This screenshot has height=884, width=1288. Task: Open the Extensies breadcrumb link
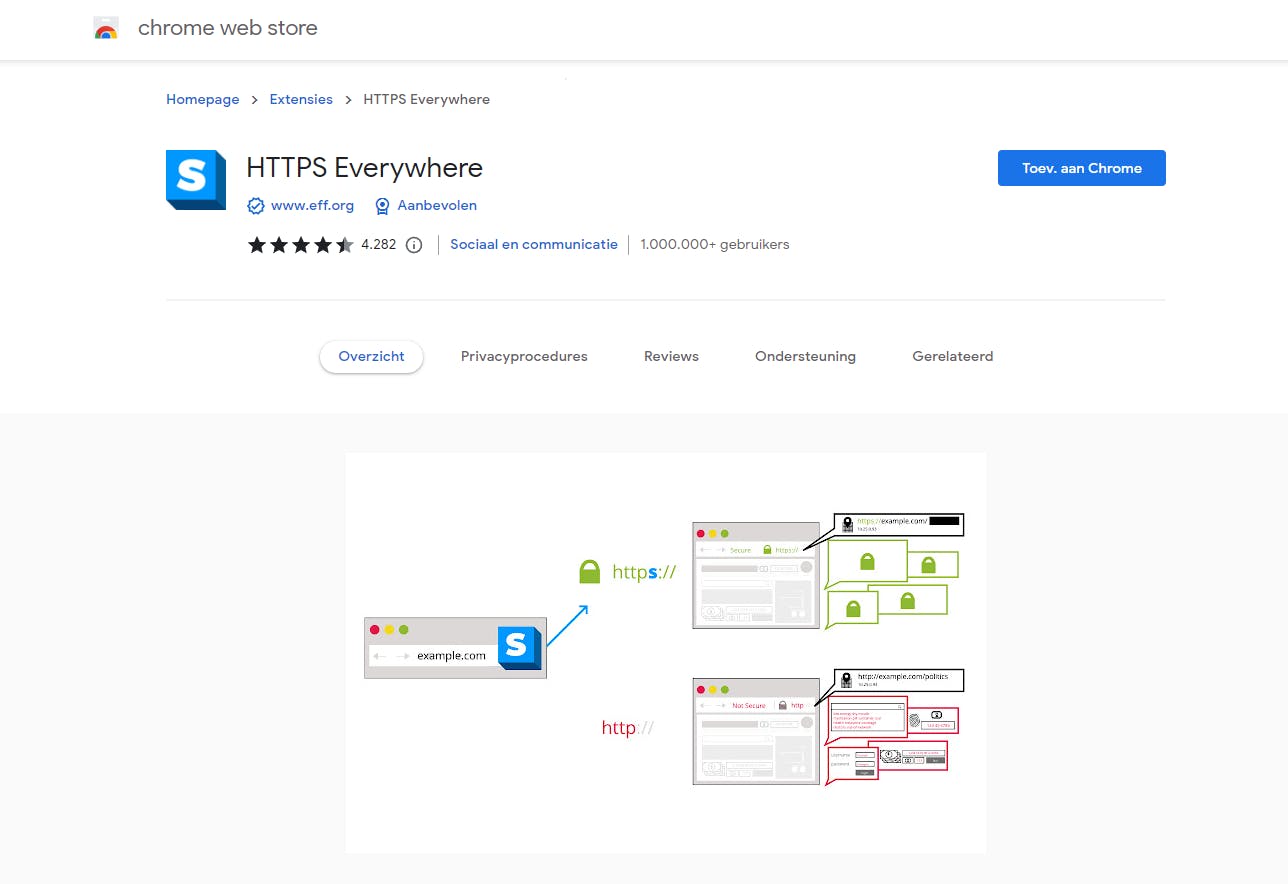tap(301, 100)
